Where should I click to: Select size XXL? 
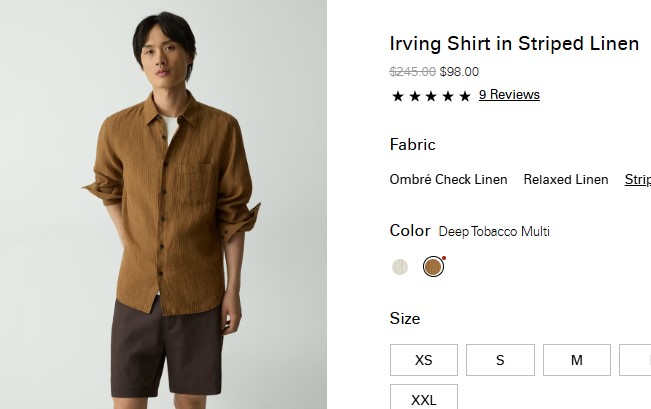pos(423,397)
